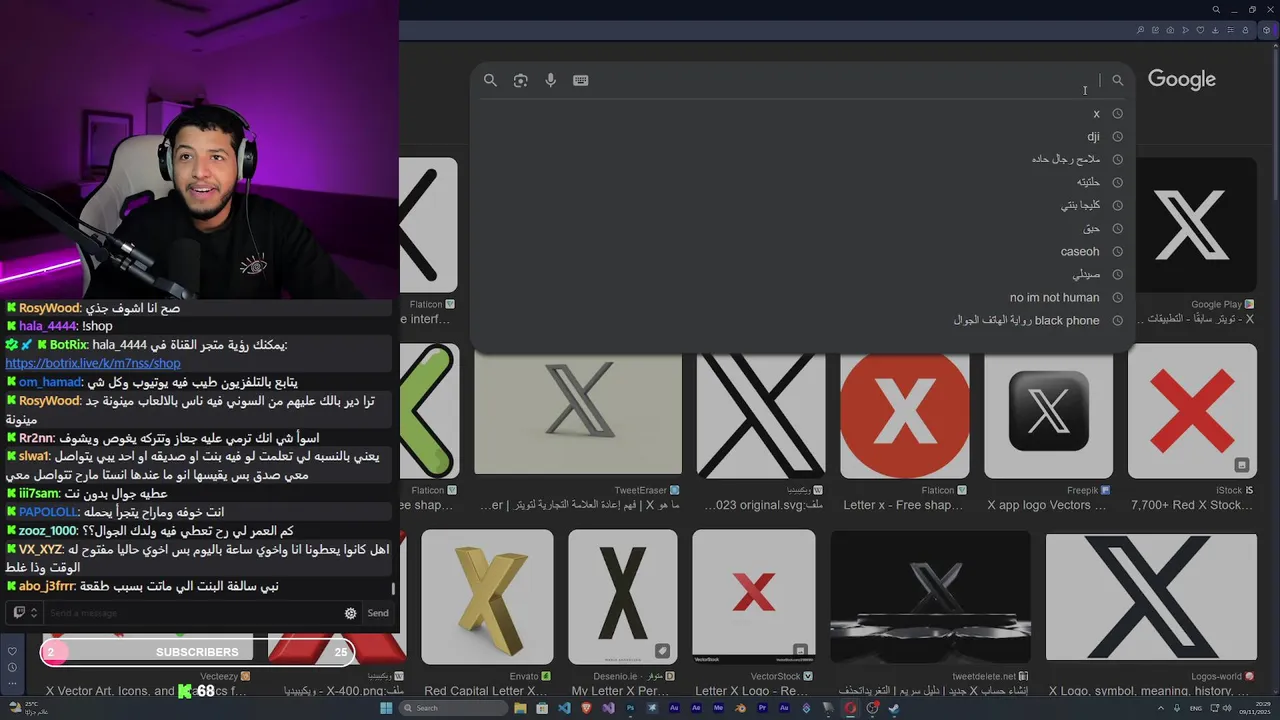Open the TweetEraser grey 3D X image

(578, 411)
